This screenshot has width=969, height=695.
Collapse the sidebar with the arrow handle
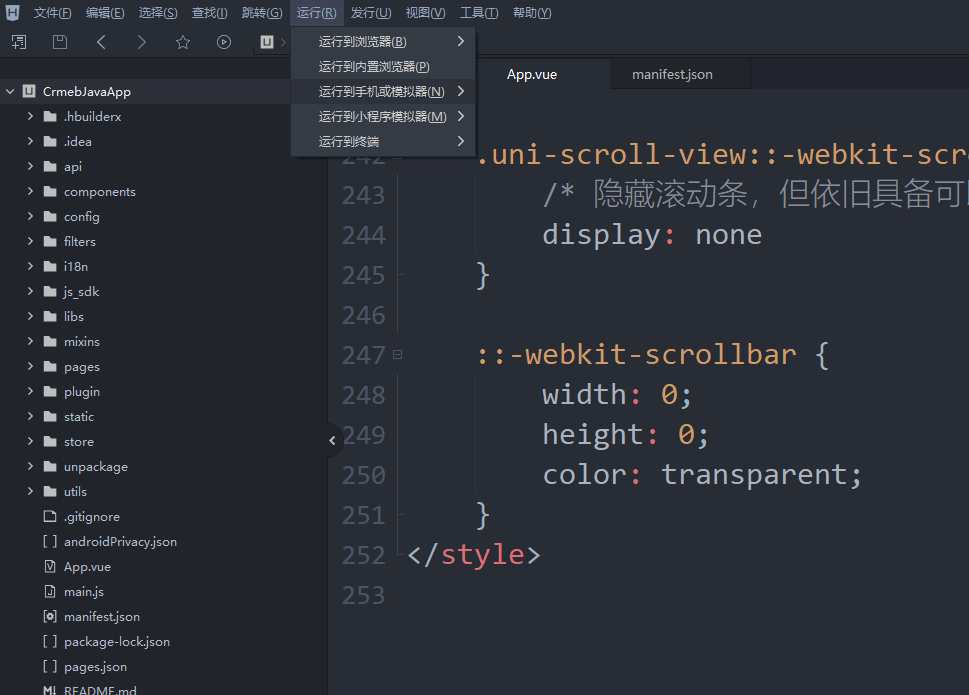tap(332, 440)
